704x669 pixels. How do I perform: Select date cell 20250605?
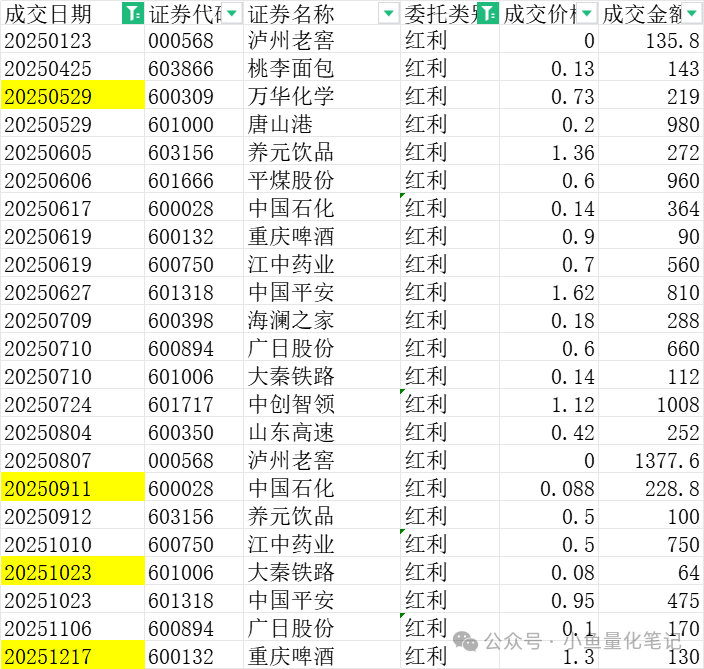(x=73, y=151)
